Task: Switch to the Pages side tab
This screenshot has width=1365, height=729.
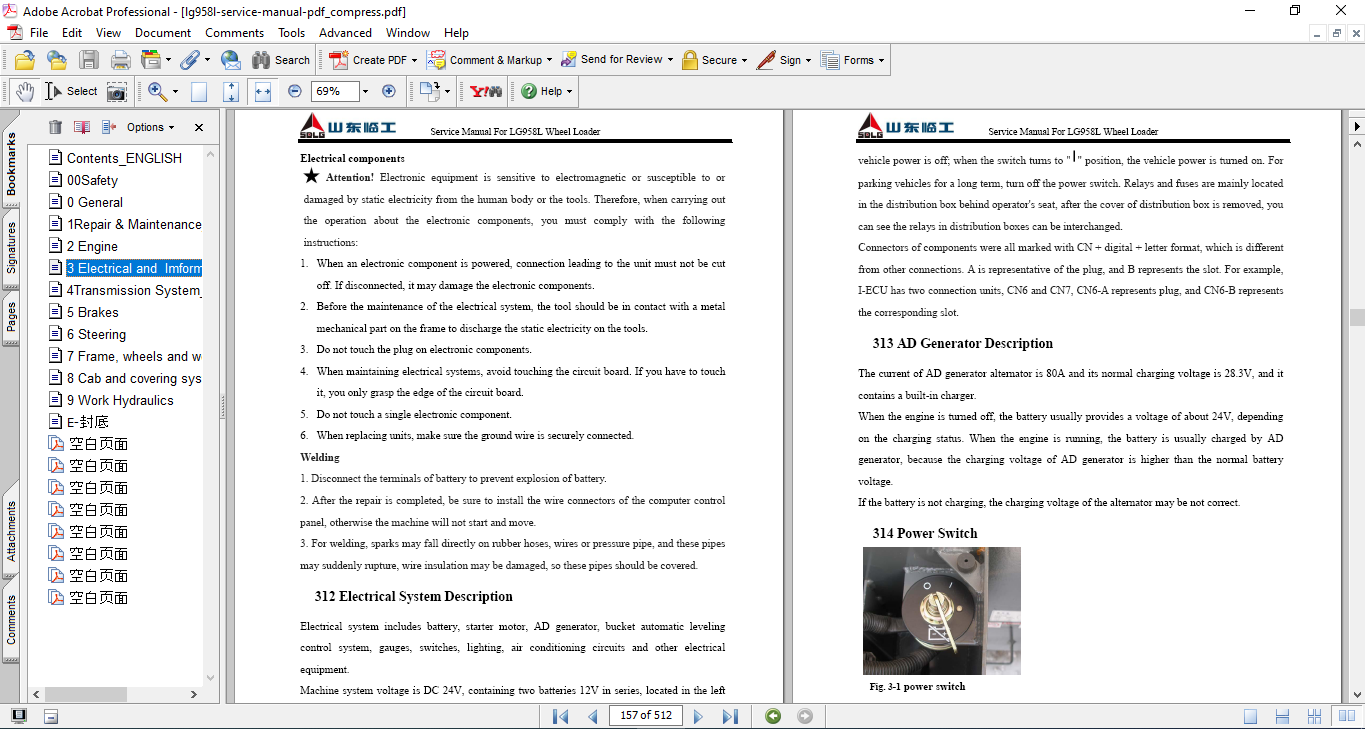Action: 11,317
